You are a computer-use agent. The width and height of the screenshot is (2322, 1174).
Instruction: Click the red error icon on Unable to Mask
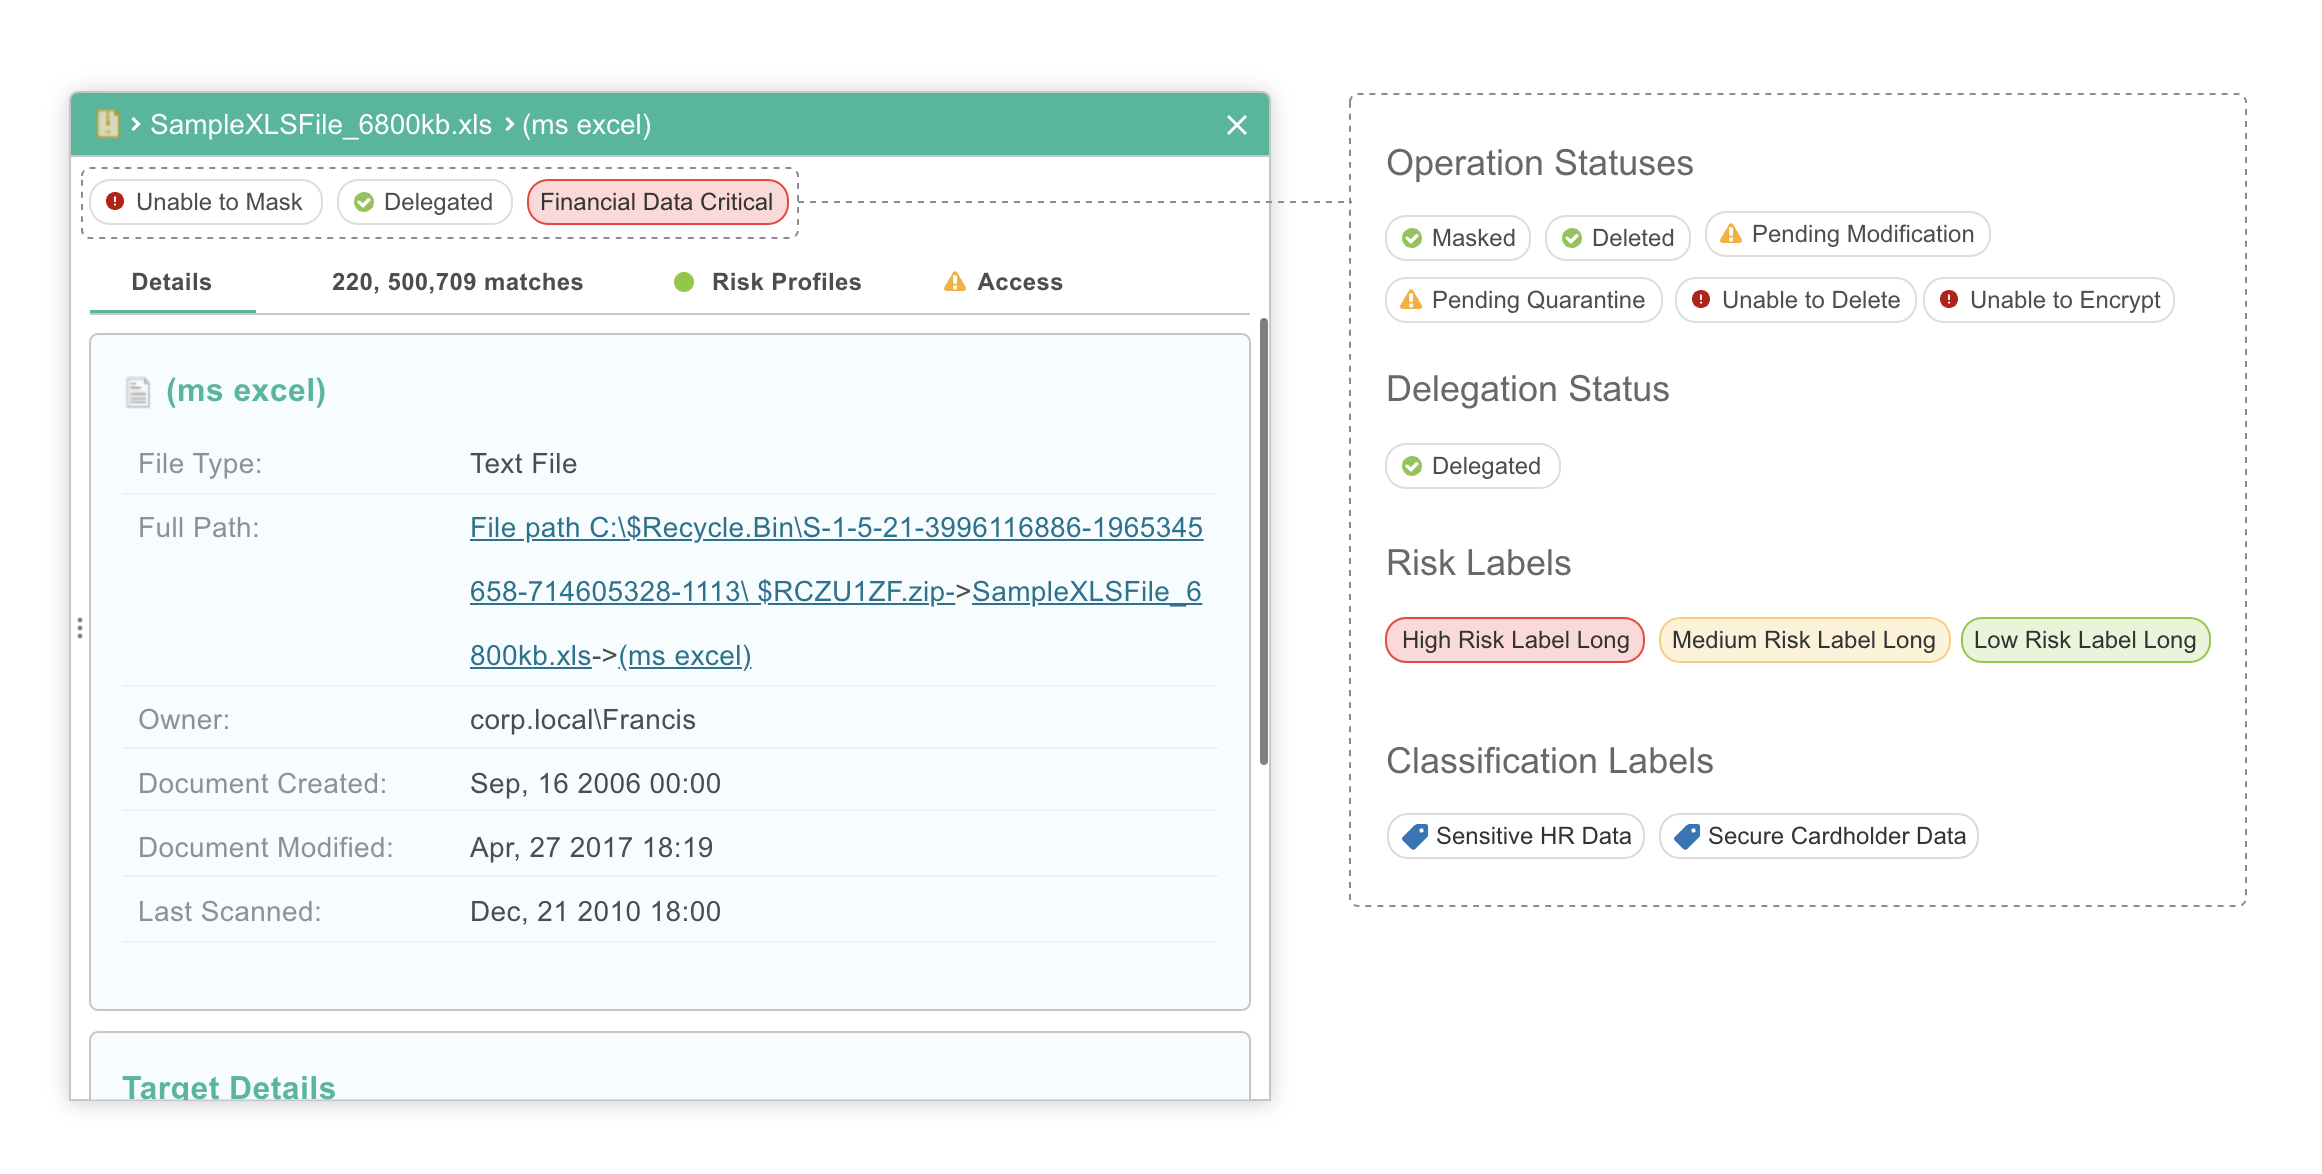point(115,201)
